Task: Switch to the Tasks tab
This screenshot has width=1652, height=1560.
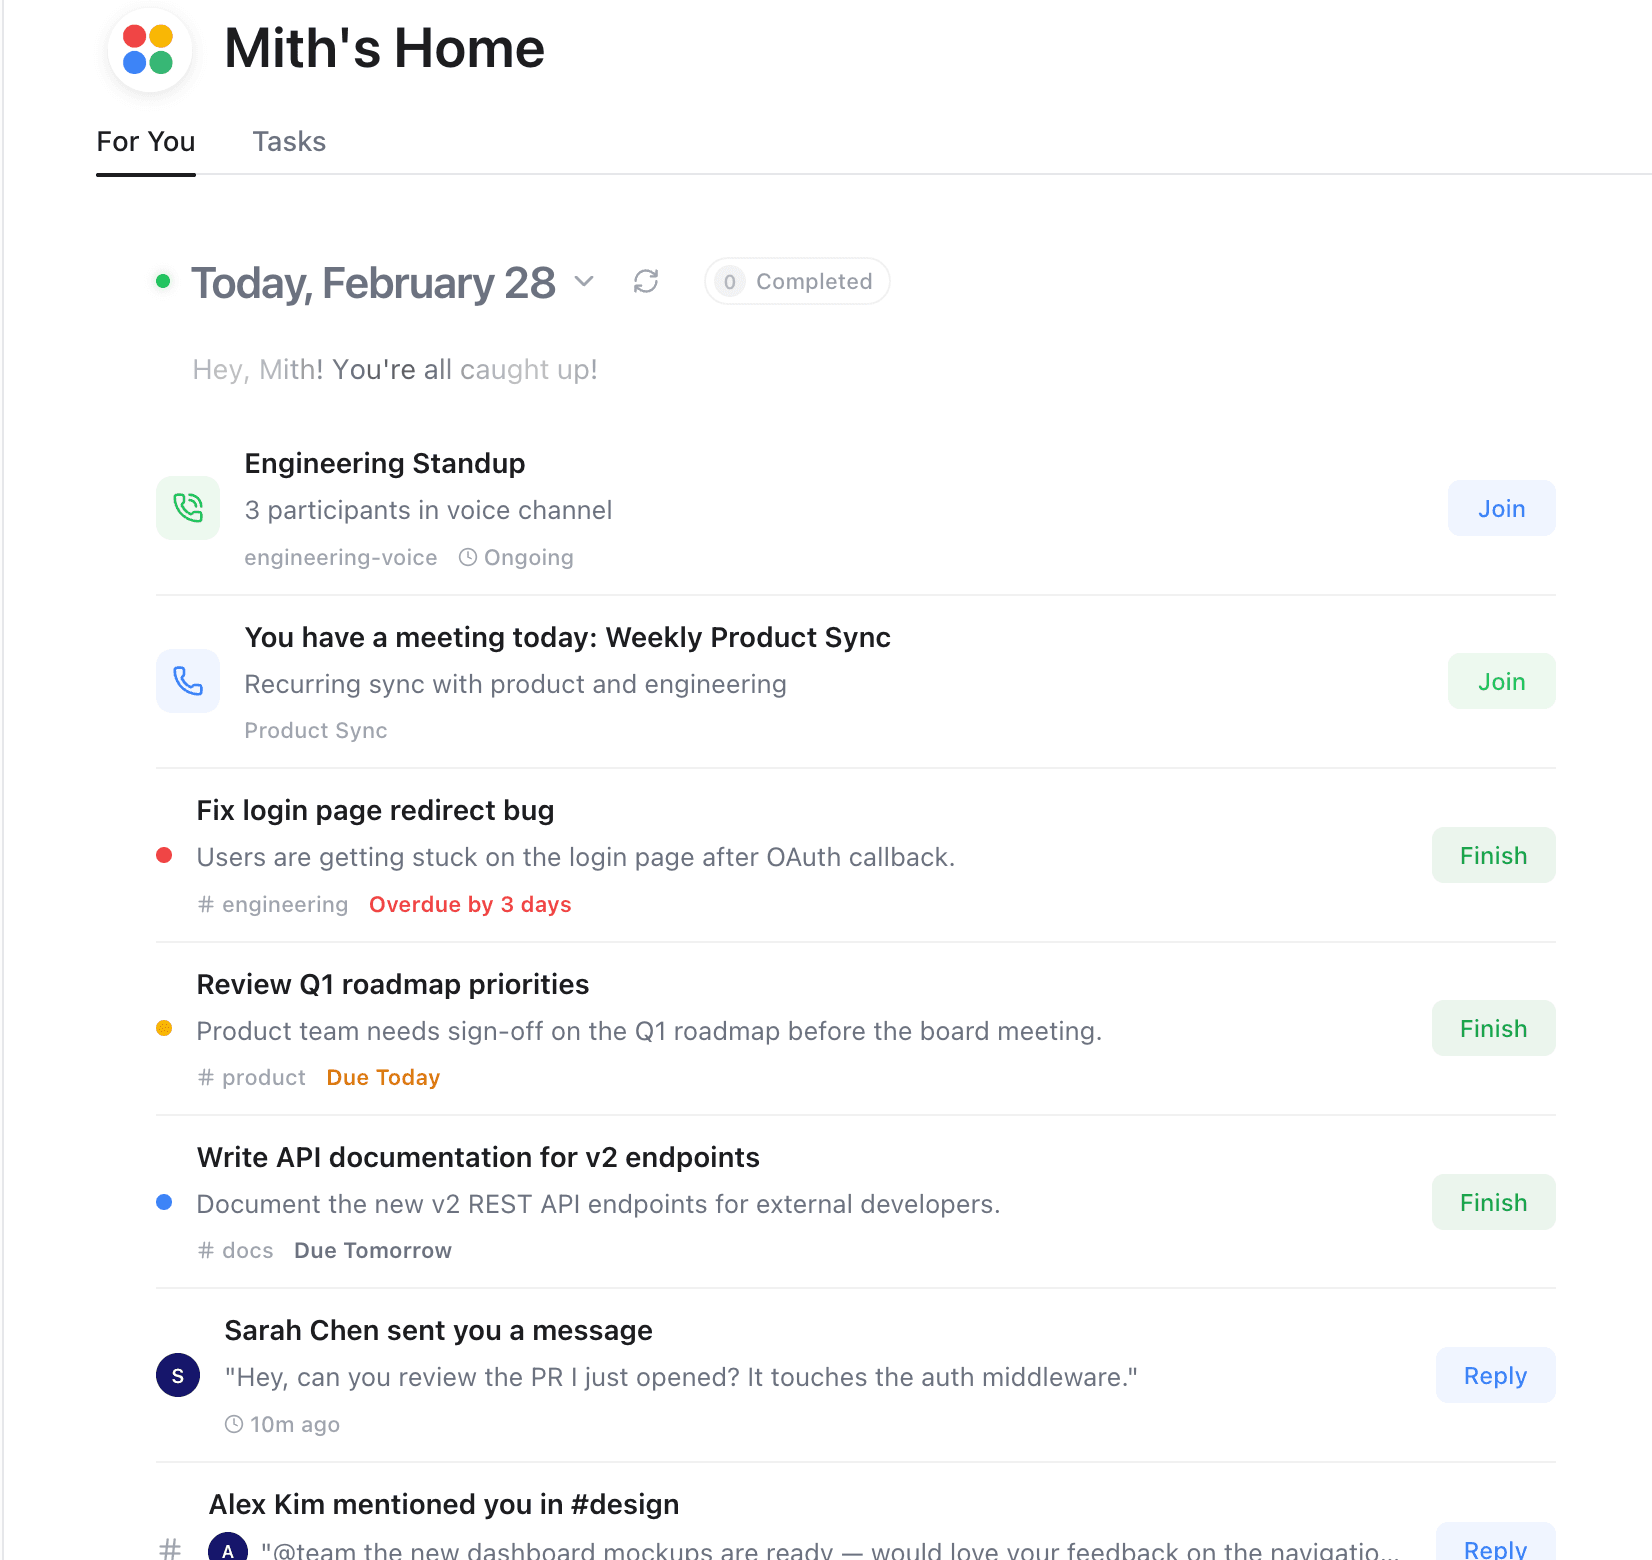Action: tap(289, 142)
